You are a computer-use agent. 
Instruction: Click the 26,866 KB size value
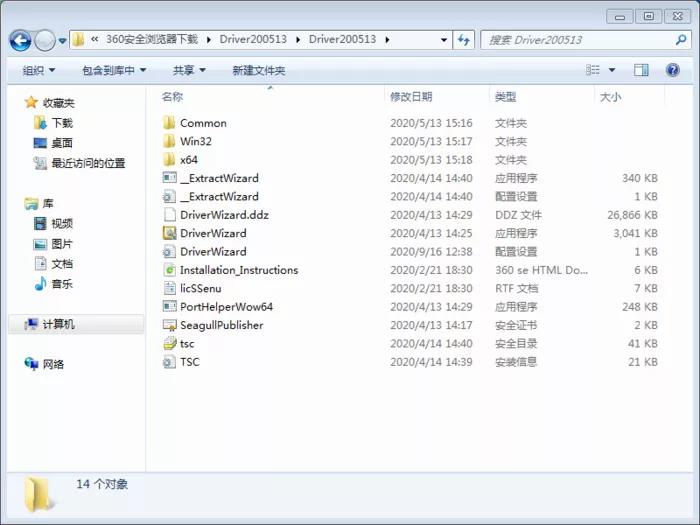tap(632, 215)
